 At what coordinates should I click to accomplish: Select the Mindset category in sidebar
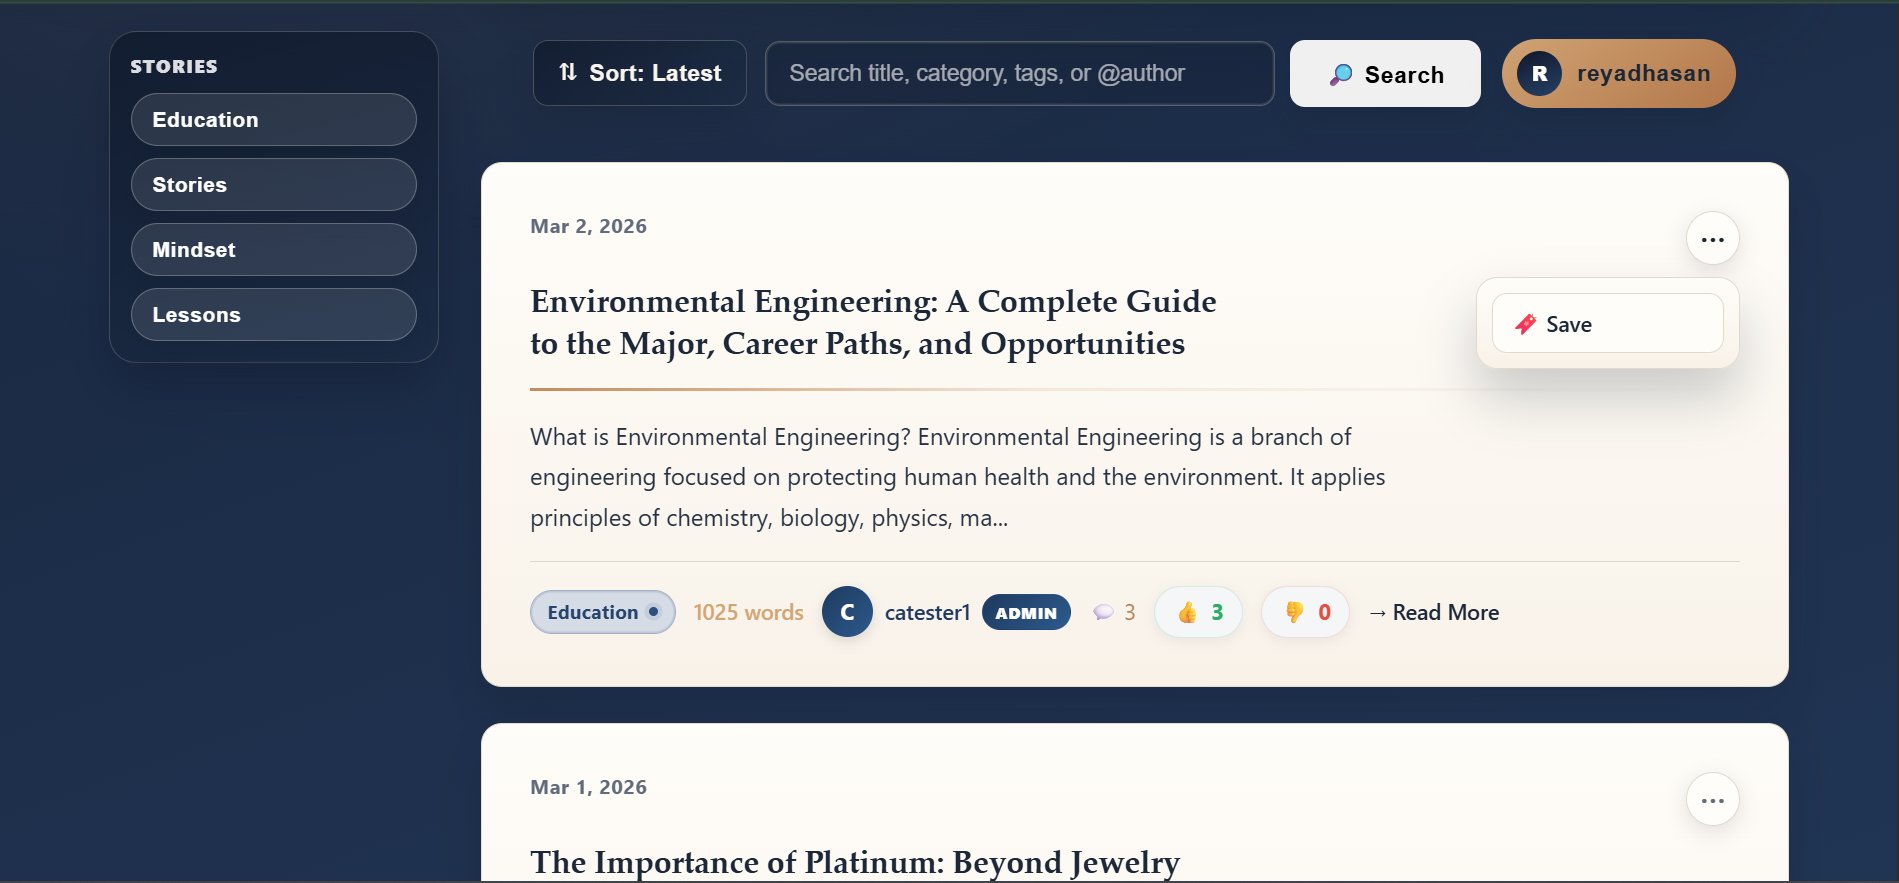click(x=273, y=250)
